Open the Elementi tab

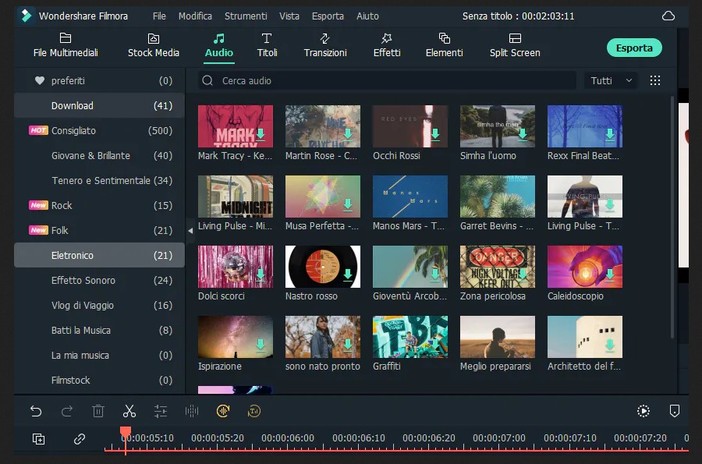(x=444, y=45)
